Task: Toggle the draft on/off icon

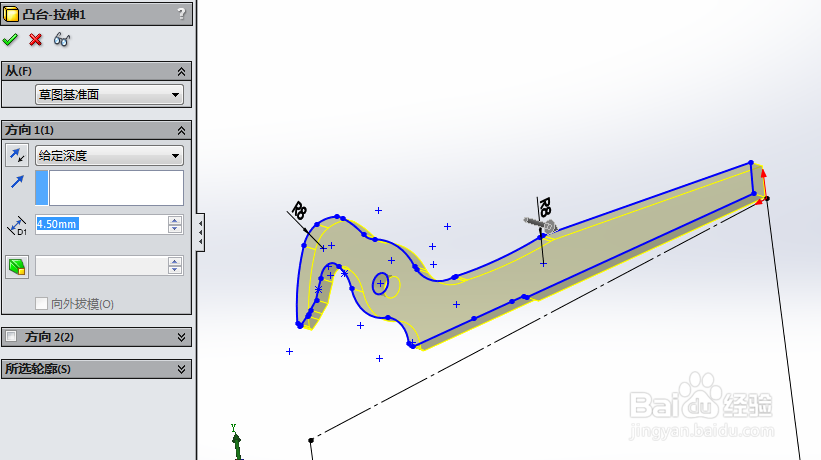Action: click(17, 266)
